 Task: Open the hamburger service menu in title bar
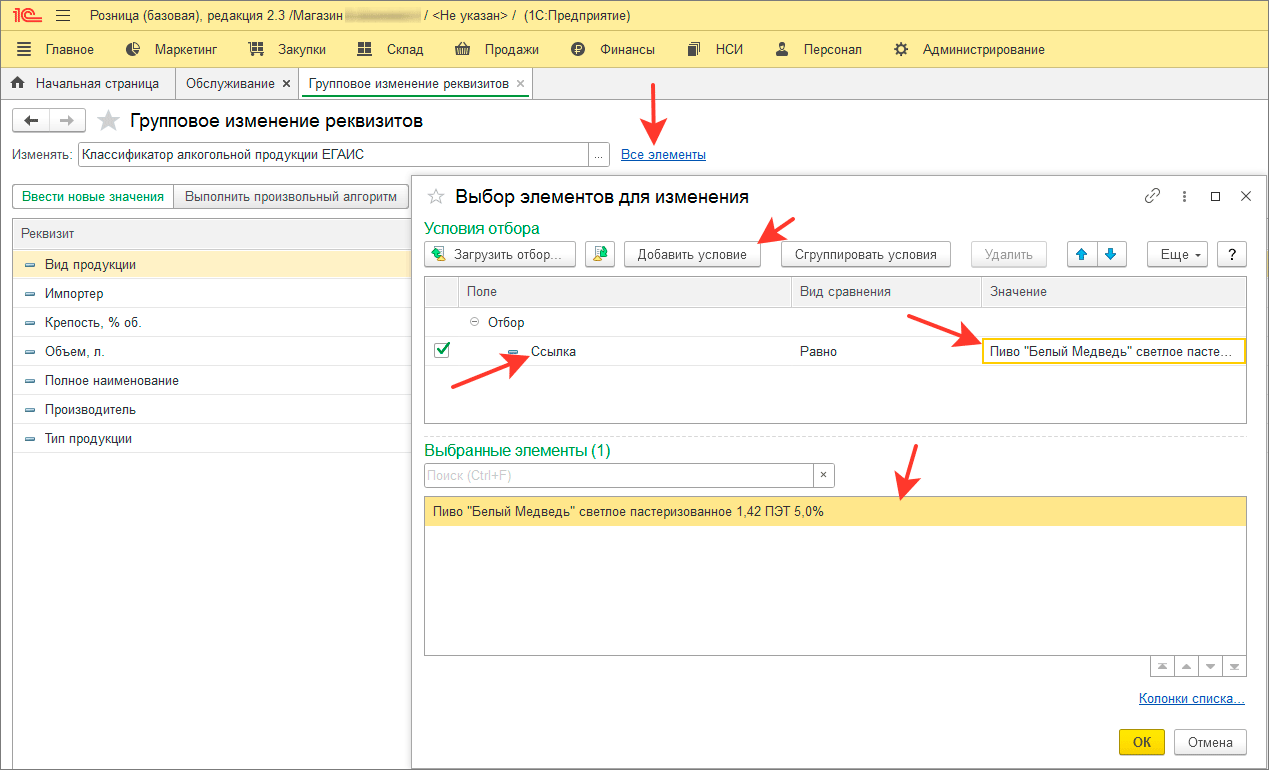[64, 16]
